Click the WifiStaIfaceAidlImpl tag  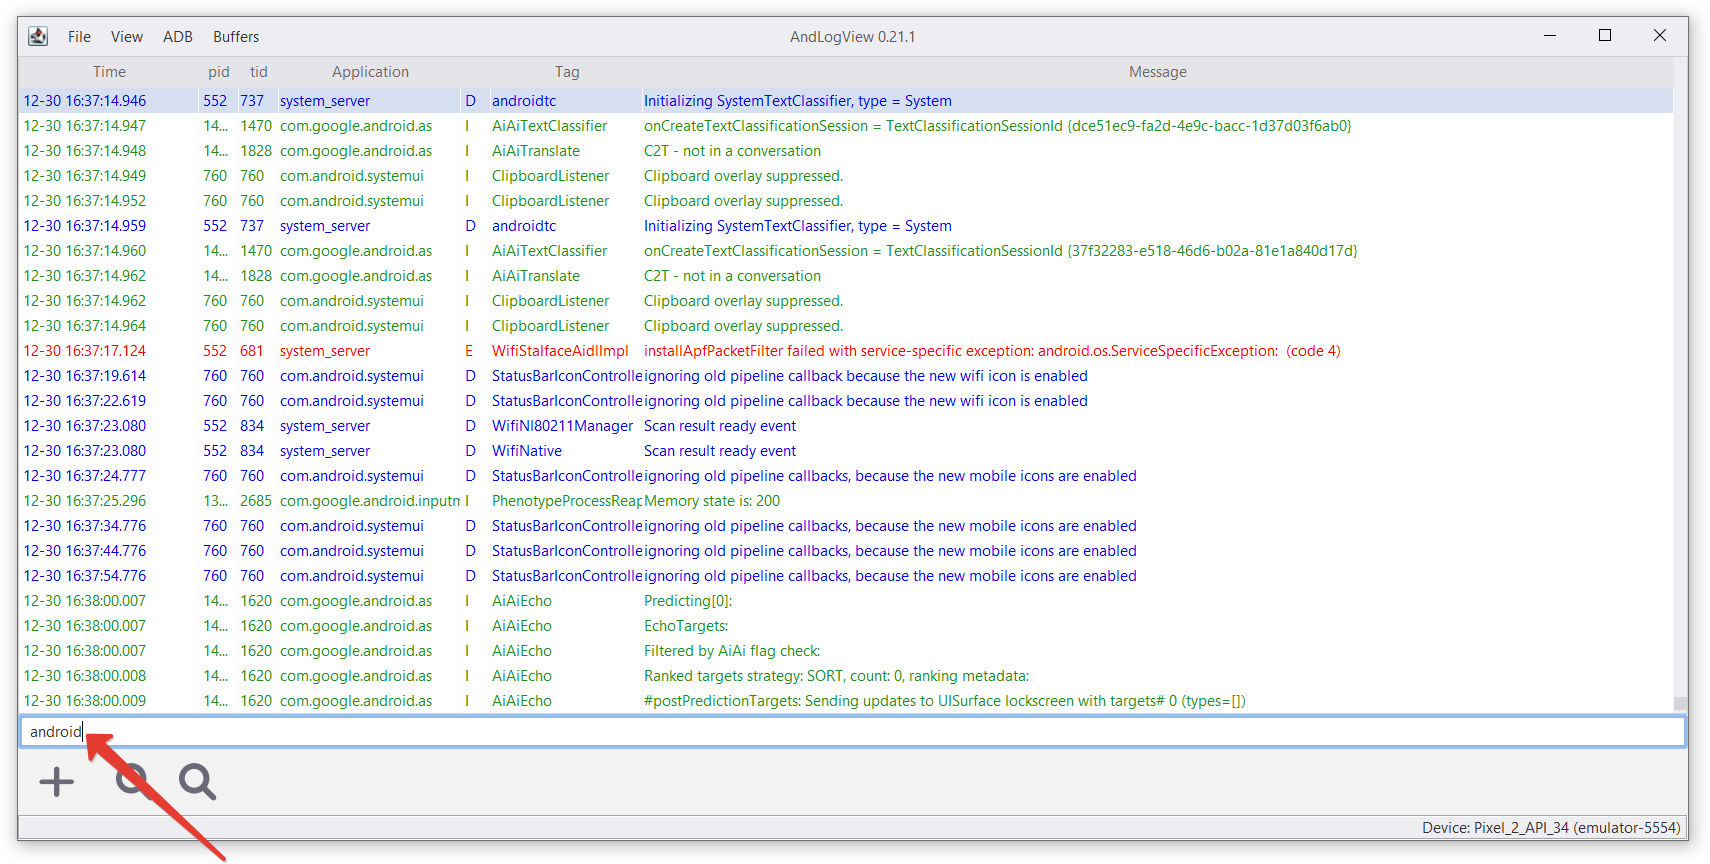[x=560, y=351]
